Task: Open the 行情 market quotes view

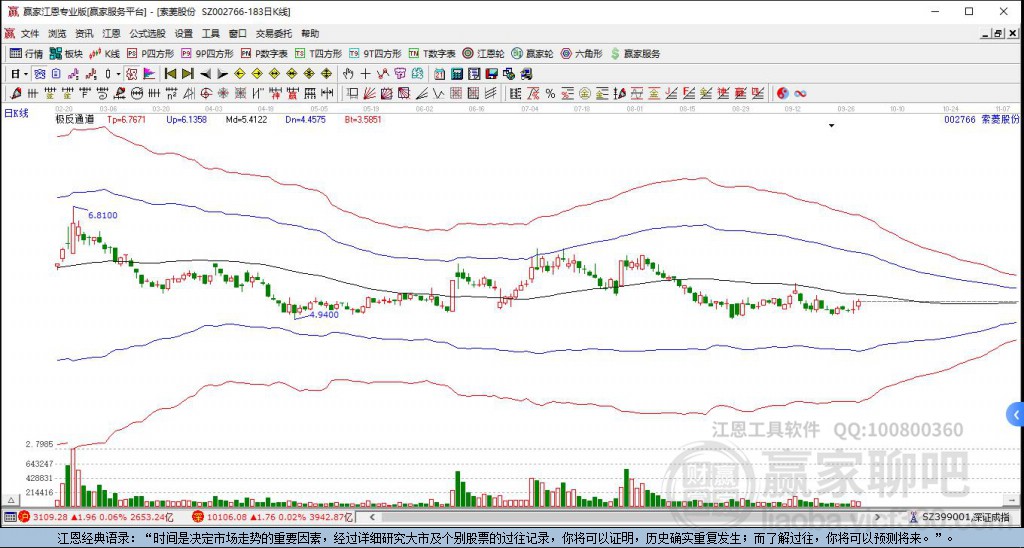Action: [26, 54]
